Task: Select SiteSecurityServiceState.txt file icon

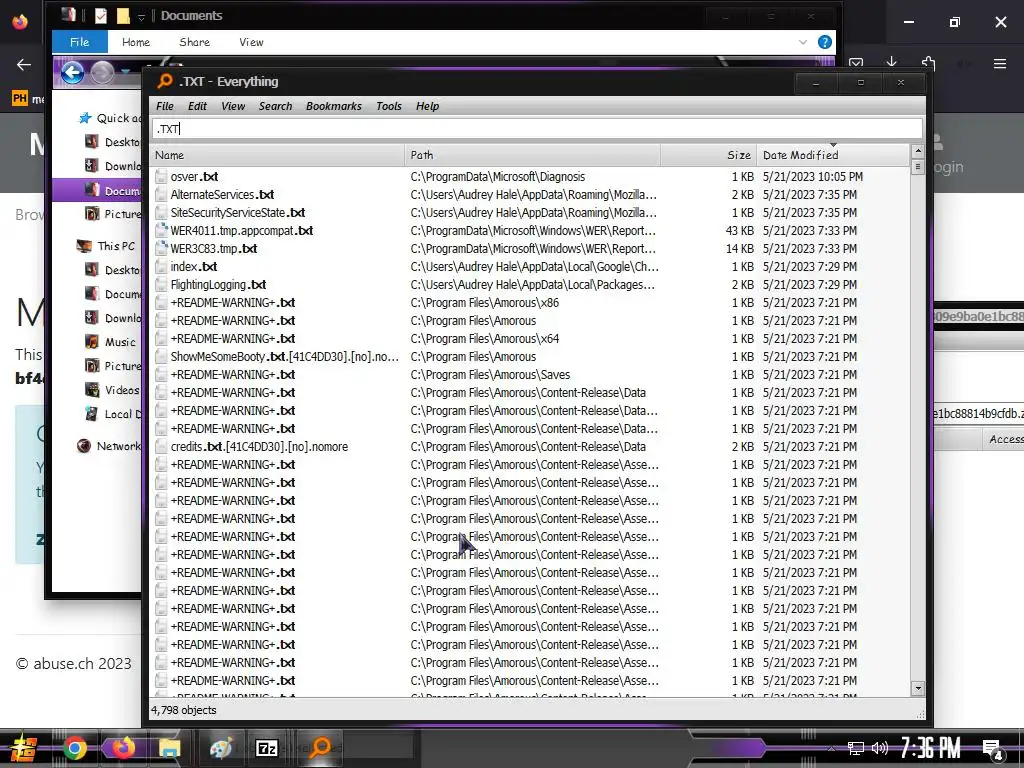Action: tap(161, 212)
